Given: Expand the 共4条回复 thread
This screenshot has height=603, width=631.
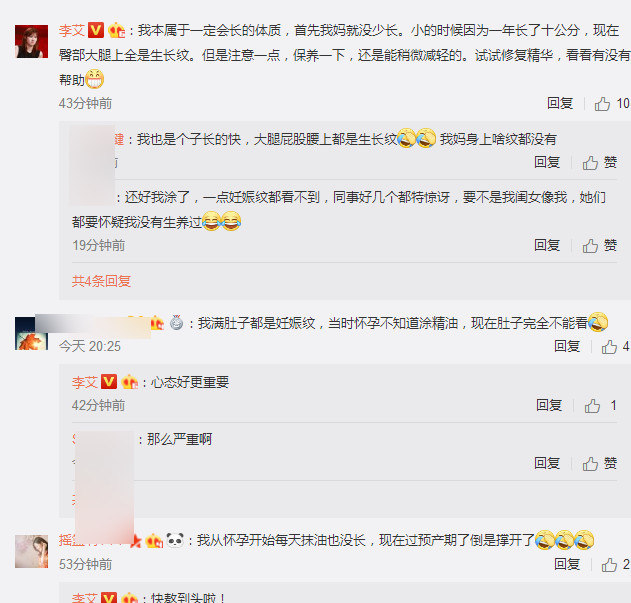Looking at the screenshot, I should pyautogui.click(x=101, y=281).
